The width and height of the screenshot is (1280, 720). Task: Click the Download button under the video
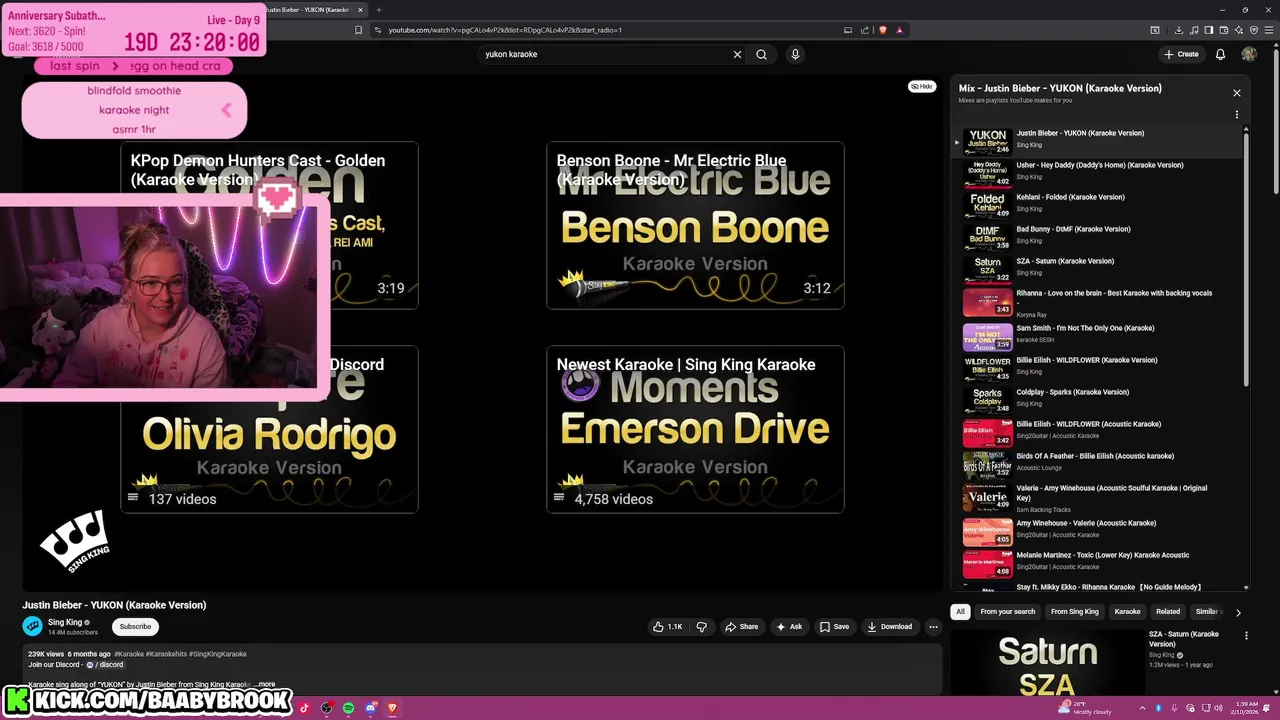pyautogui.click(x=889, y=627)
